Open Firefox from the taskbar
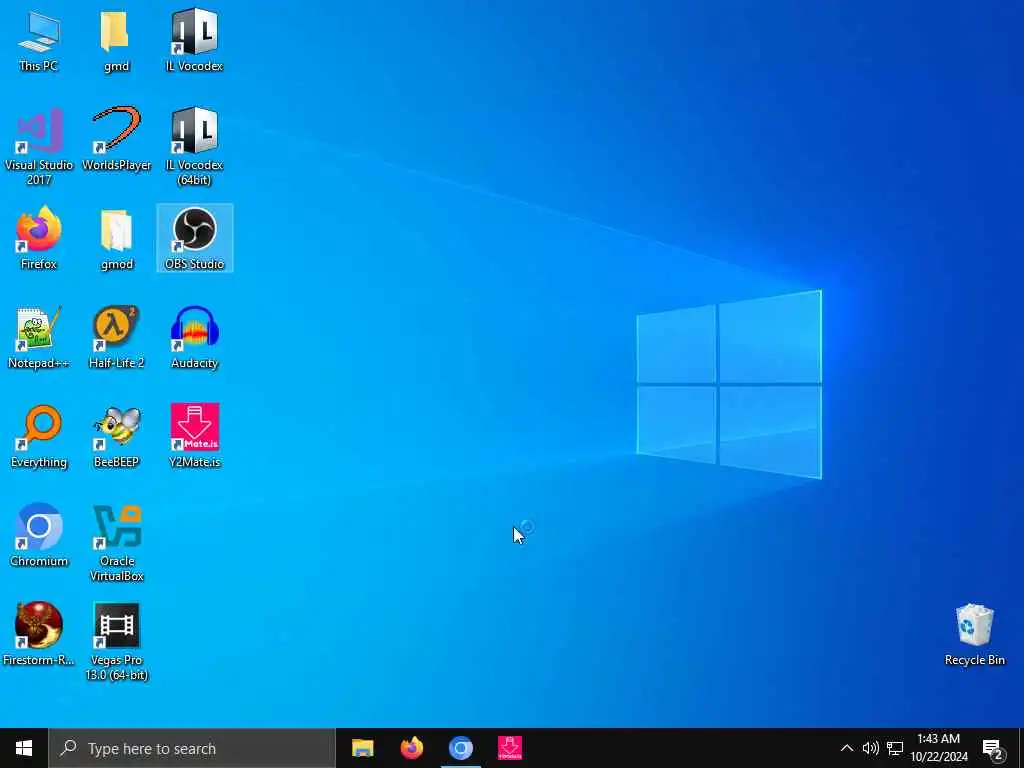 [411, 748]
